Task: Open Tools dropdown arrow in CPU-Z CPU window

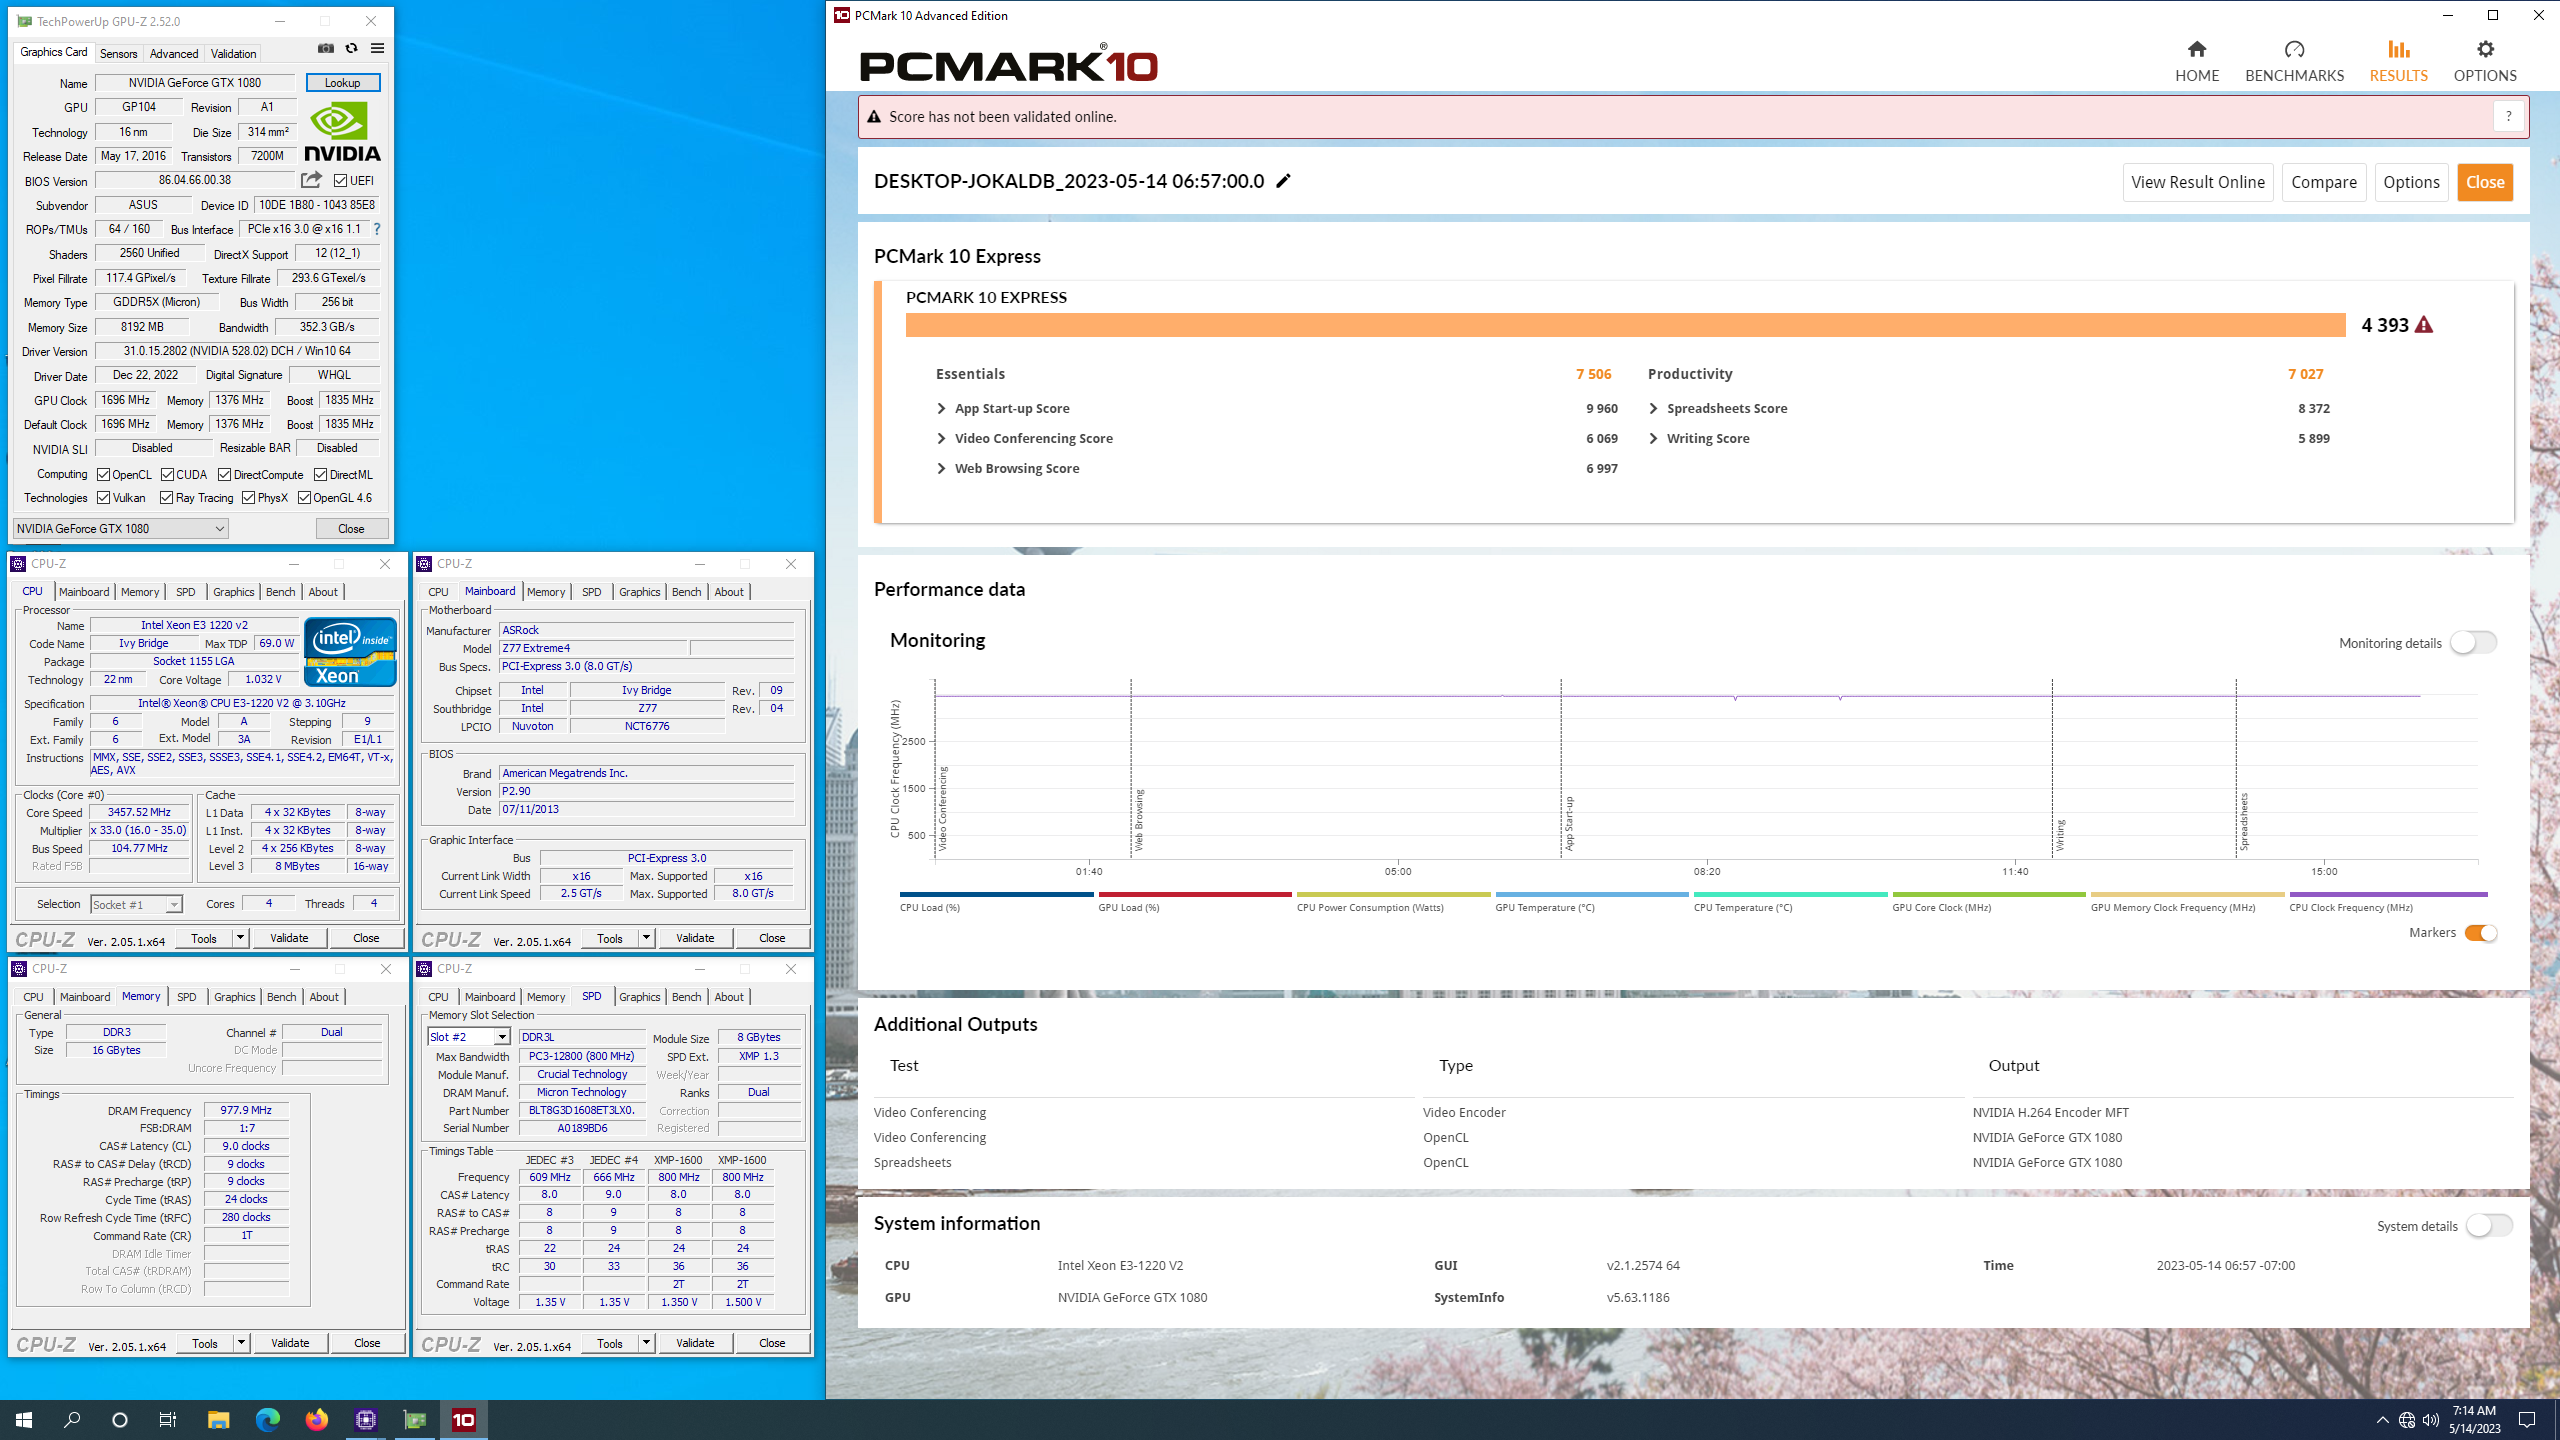Action: coord(240,938)
